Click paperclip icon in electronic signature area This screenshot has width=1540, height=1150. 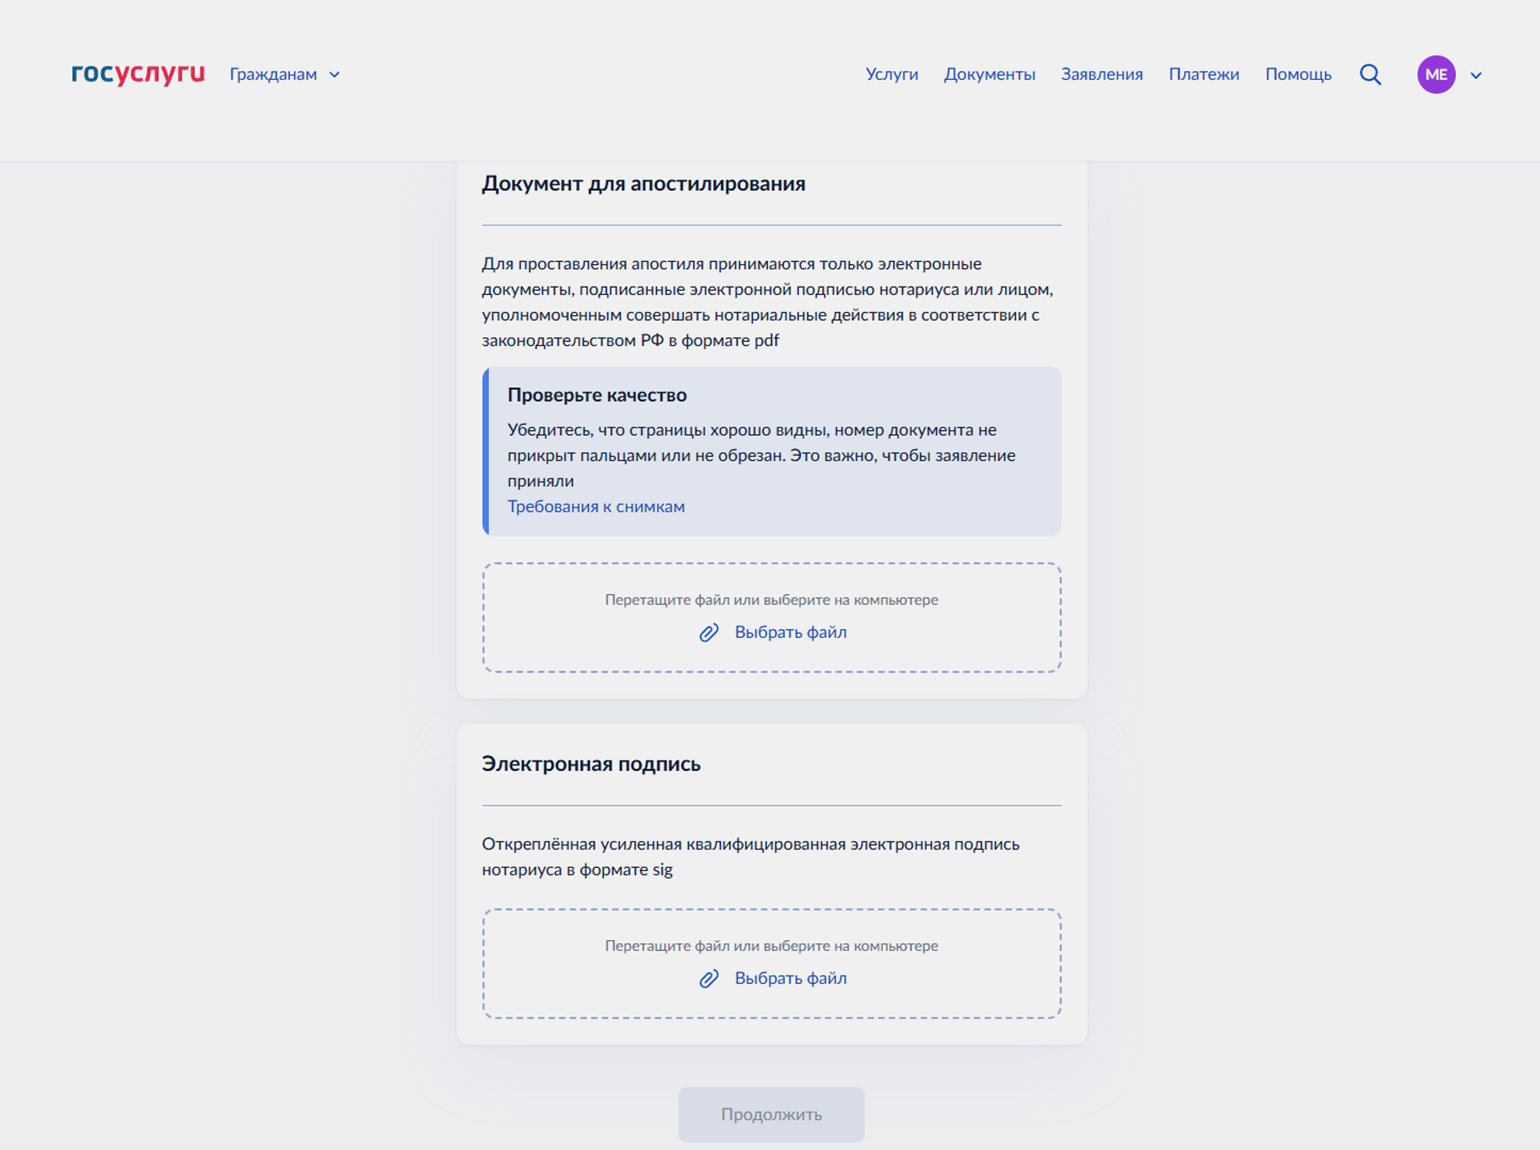pos(709,979)
